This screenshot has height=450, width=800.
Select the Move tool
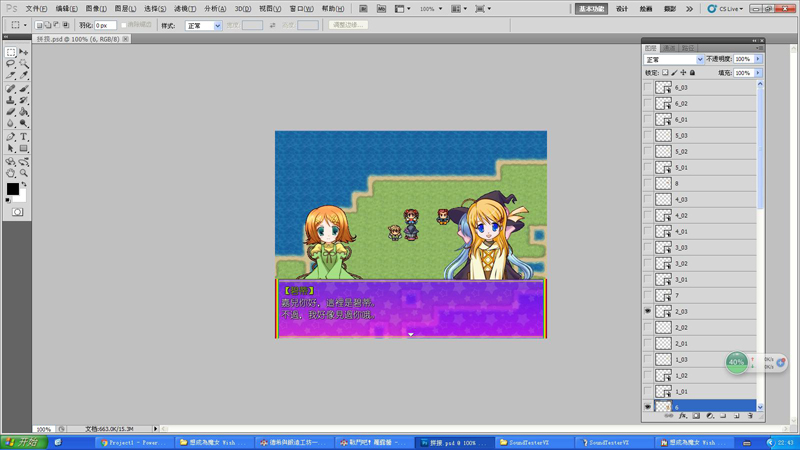click(x=23, y=52)
